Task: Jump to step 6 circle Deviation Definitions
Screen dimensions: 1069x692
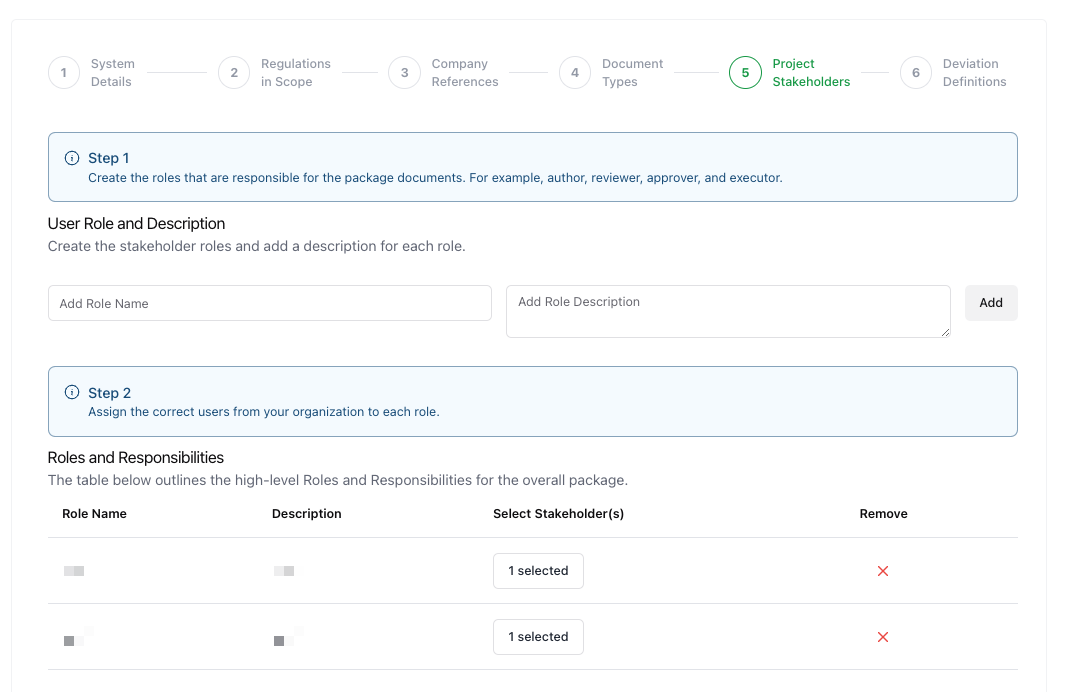Action: pyautogui.click(x=916, y=73)
